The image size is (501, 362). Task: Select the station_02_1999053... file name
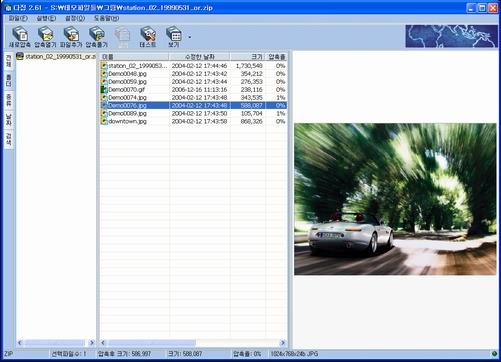coord(138,66)
